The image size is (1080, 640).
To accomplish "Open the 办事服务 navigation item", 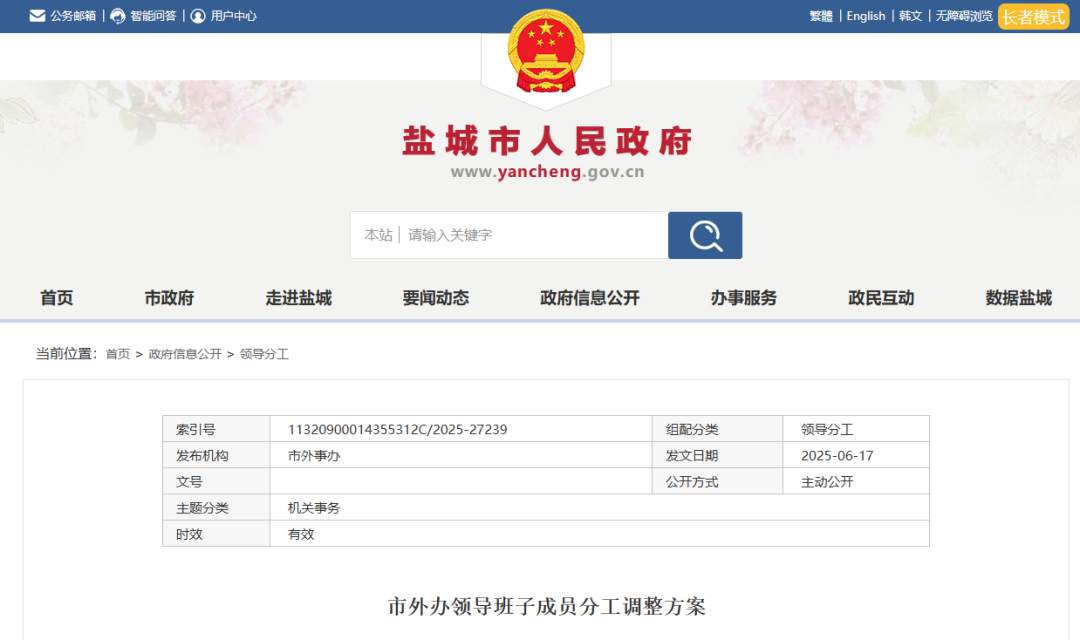I will click(x=744, y=298).
